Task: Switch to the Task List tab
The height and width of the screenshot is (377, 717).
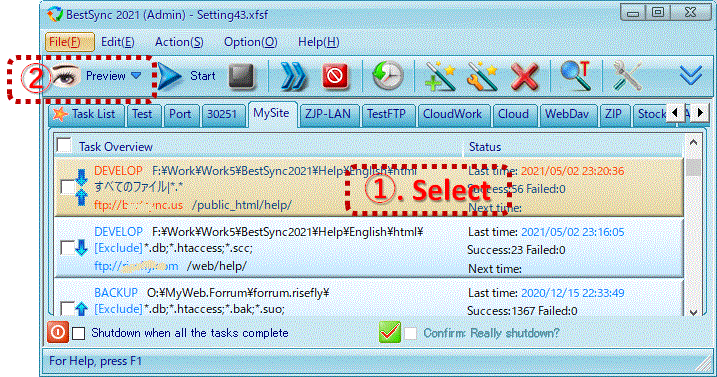Action: tap(86, 114)
